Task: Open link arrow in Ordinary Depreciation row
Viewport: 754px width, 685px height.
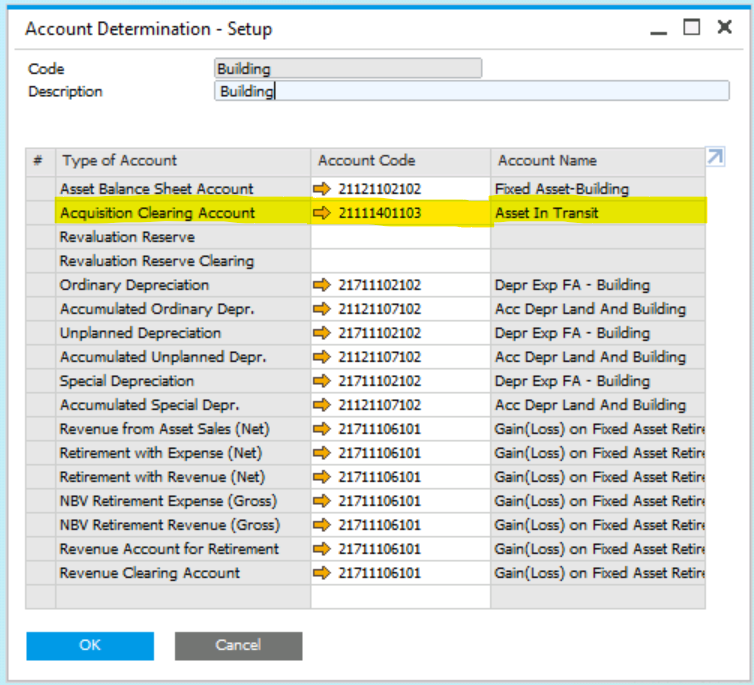Action: (x=322, y=285)
